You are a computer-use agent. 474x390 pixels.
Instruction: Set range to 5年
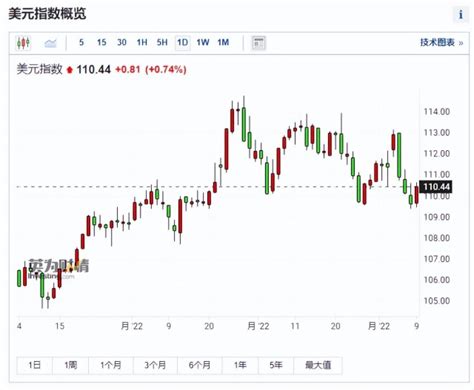276,365
